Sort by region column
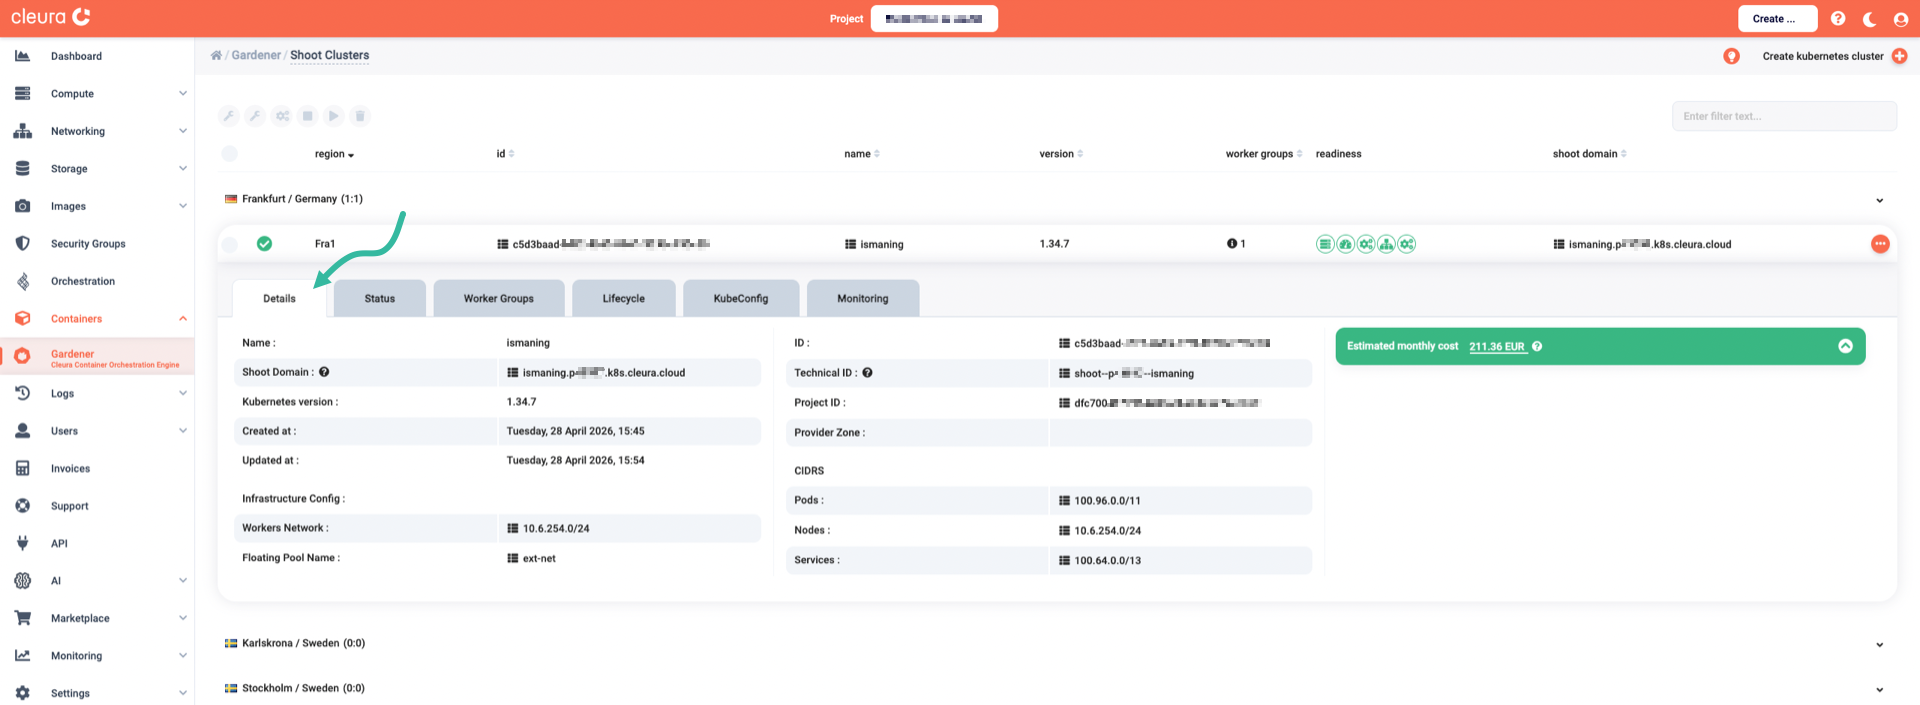This screenshot has width=1920, height=705. tap(334, 154)
